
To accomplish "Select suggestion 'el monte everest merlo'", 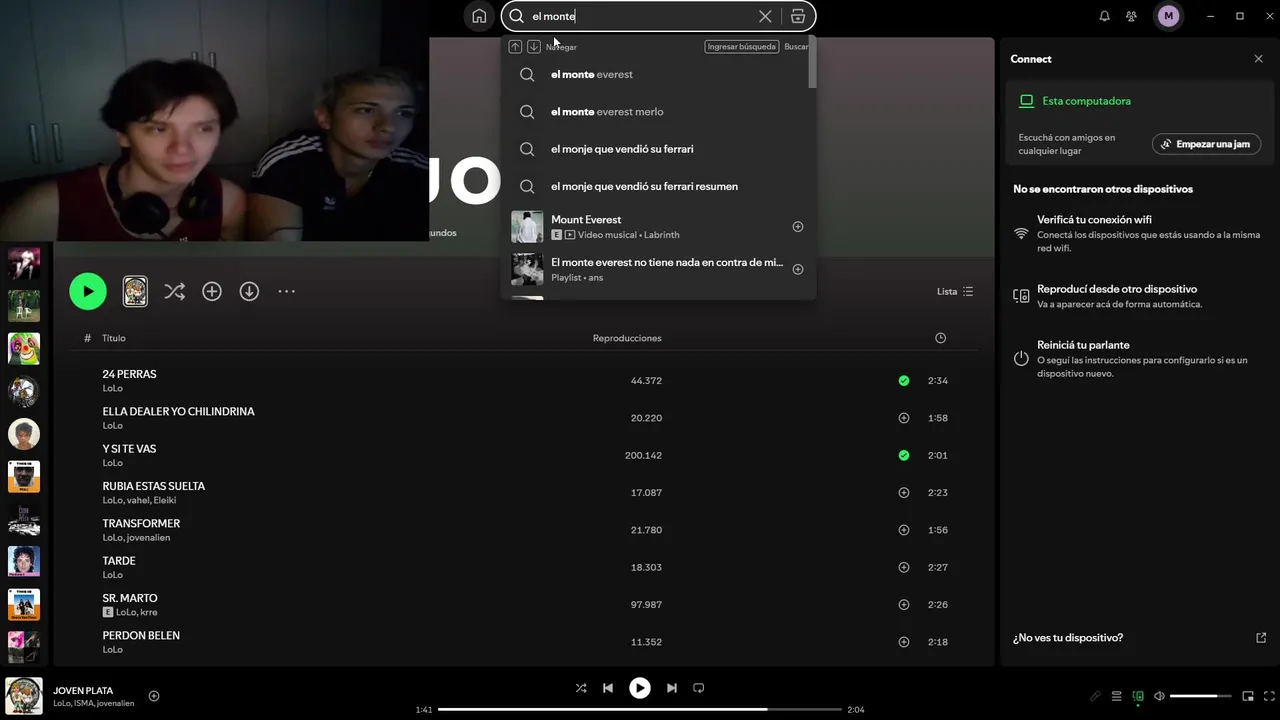I will coord(659,111).
